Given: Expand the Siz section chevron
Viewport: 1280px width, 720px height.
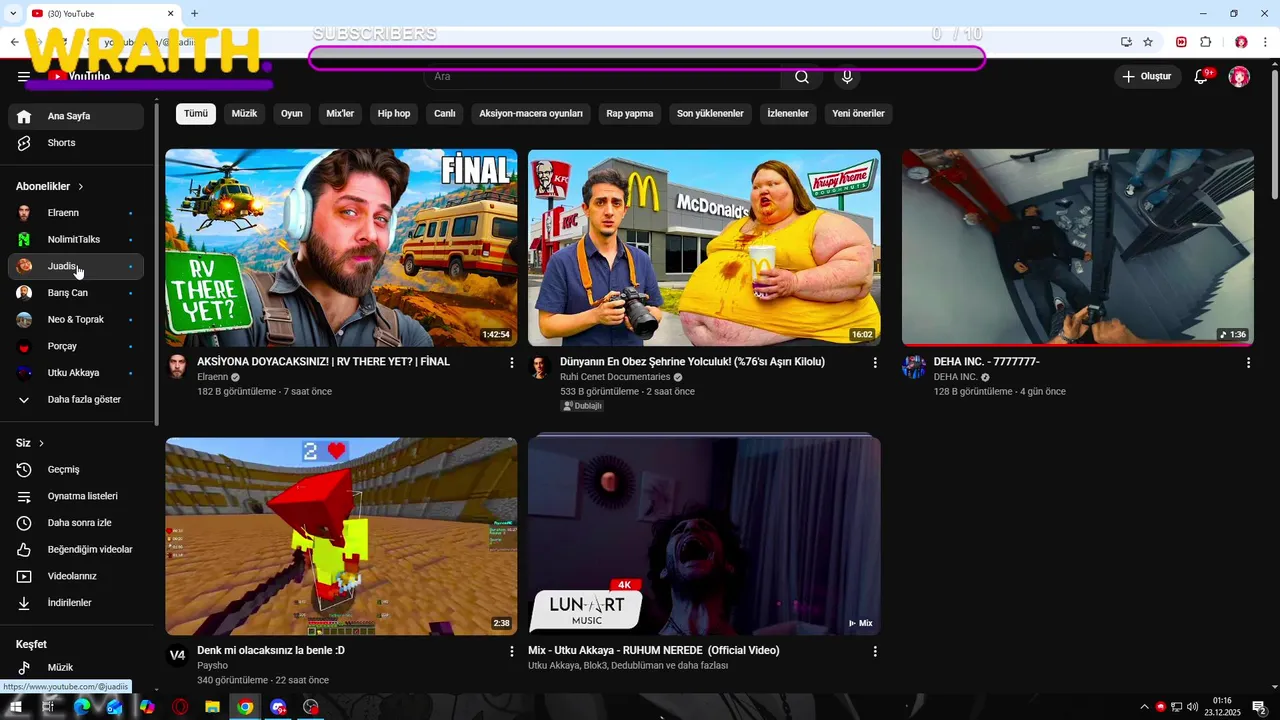Looking at the screenshot, I should (42, 443).
